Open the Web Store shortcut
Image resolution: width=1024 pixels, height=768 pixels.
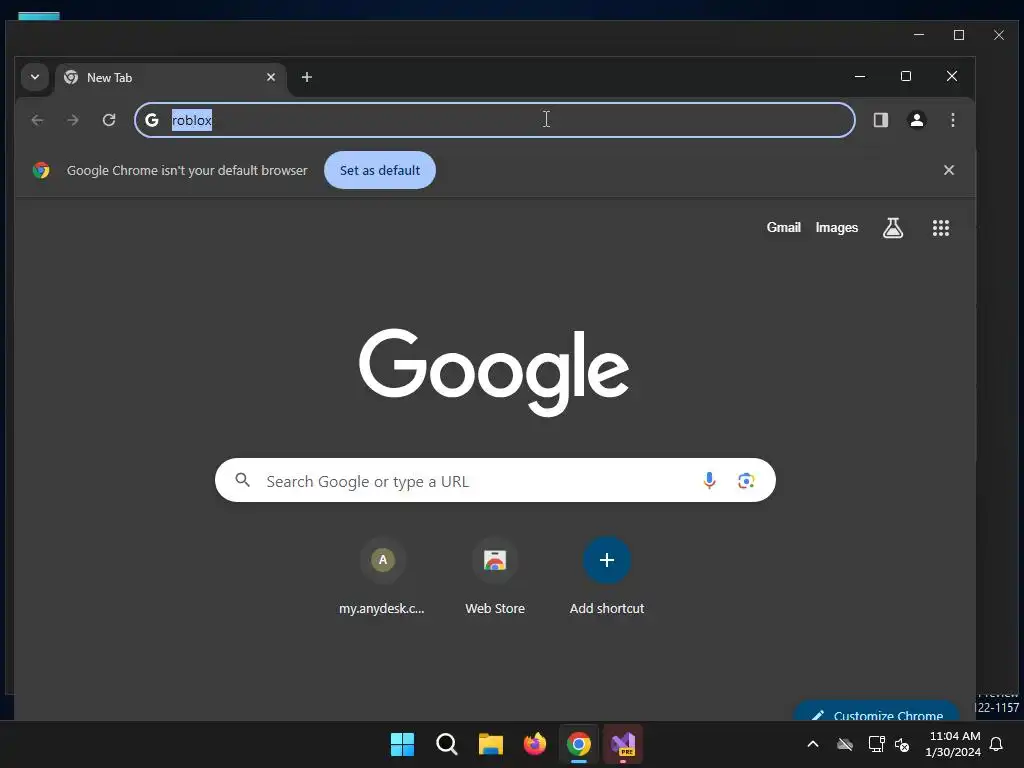click(x=495, y=577)
